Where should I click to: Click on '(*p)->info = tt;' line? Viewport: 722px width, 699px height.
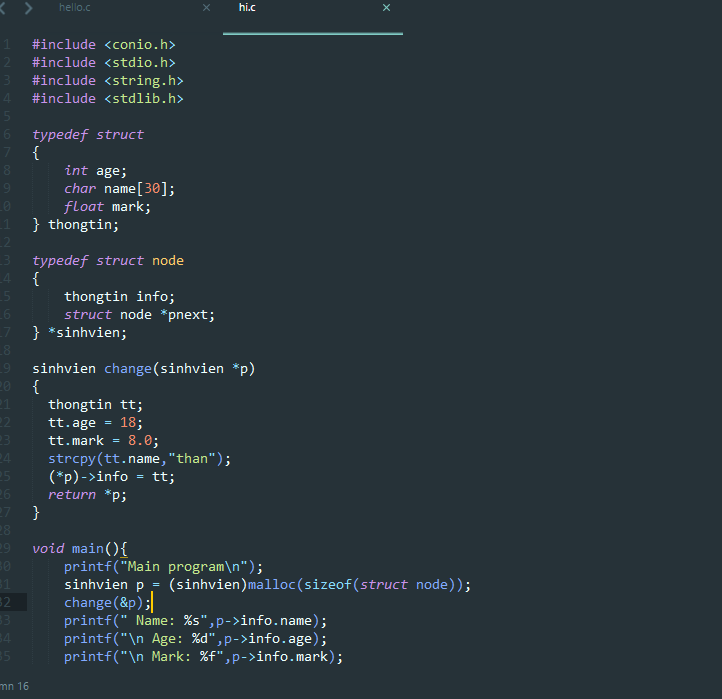[112, 477]
